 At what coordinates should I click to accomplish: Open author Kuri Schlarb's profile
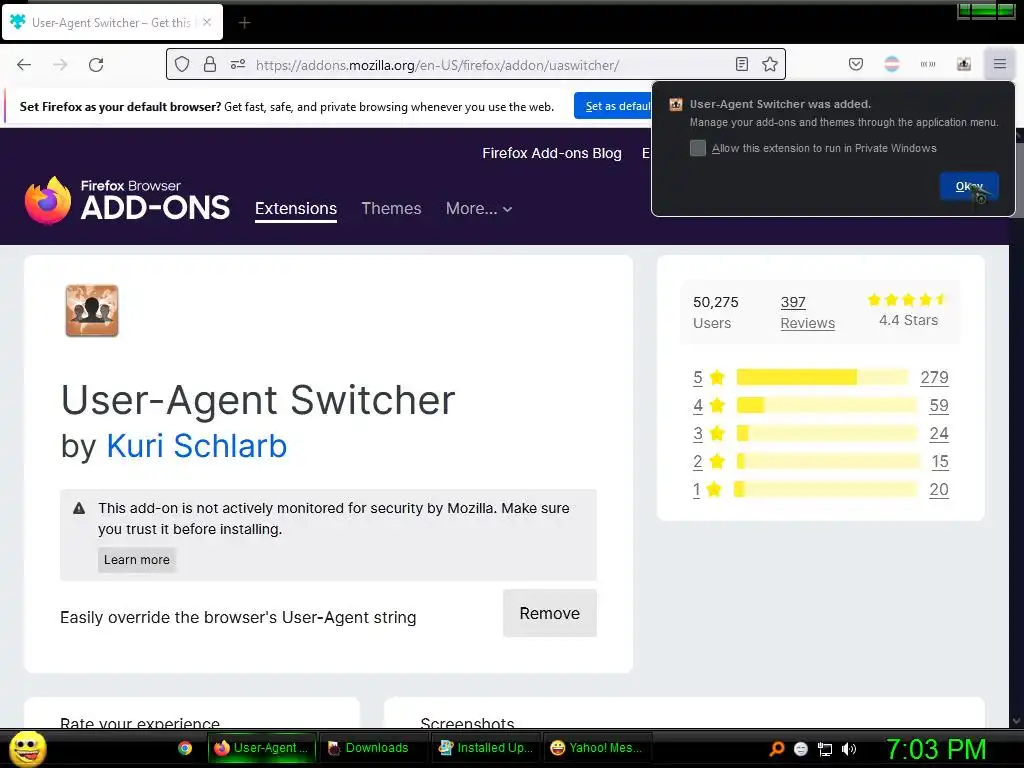pyautogui.click(x=197, y=446)
